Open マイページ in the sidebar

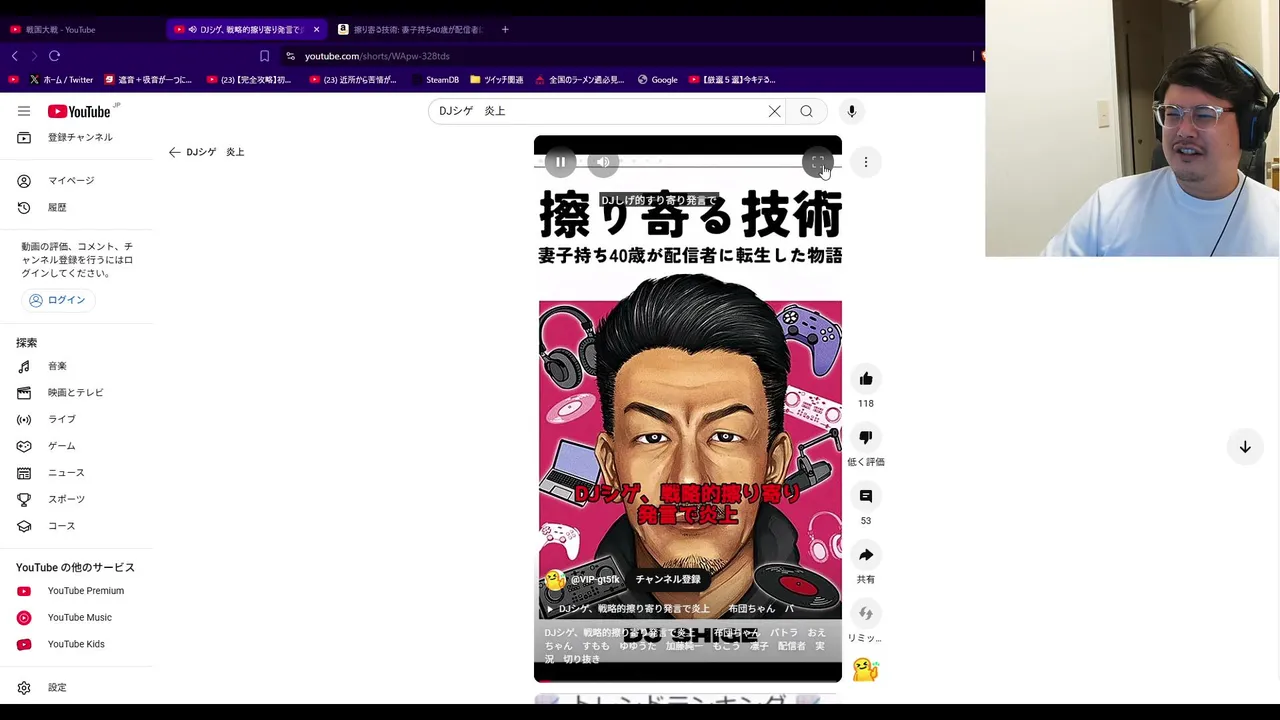pyautogui.click(x=76, y=180)
